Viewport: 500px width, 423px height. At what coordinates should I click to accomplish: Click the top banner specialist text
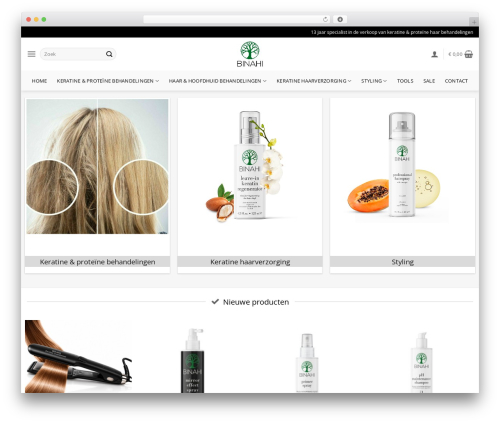click(x=392, y=32)
